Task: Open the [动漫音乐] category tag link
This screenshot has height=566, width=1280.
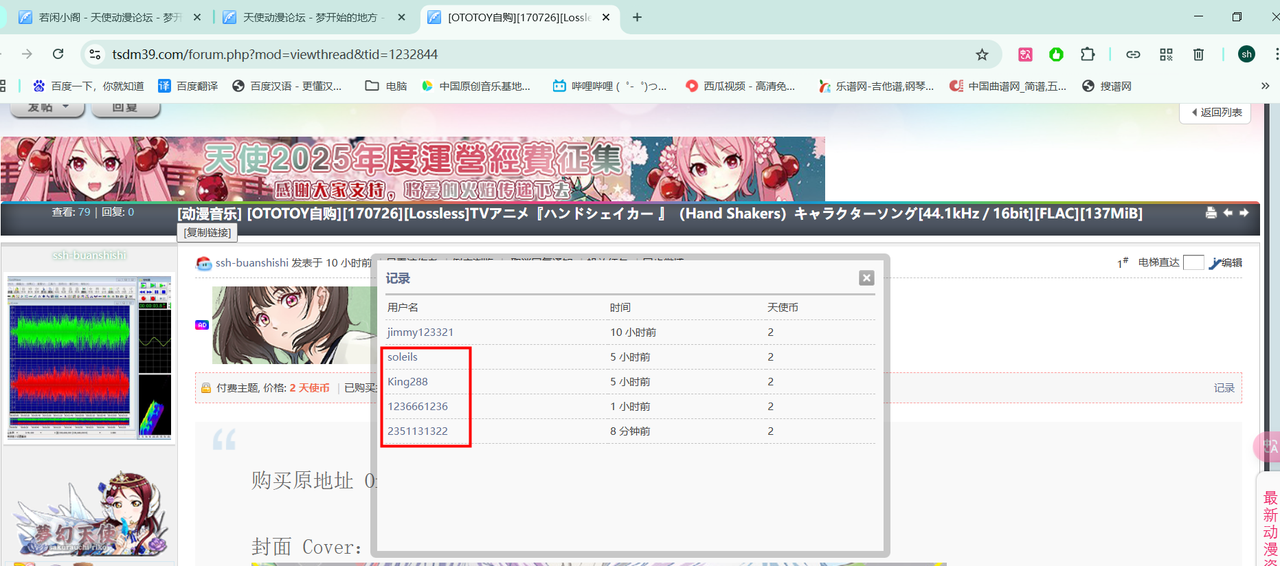Action: tap(210, 213)
